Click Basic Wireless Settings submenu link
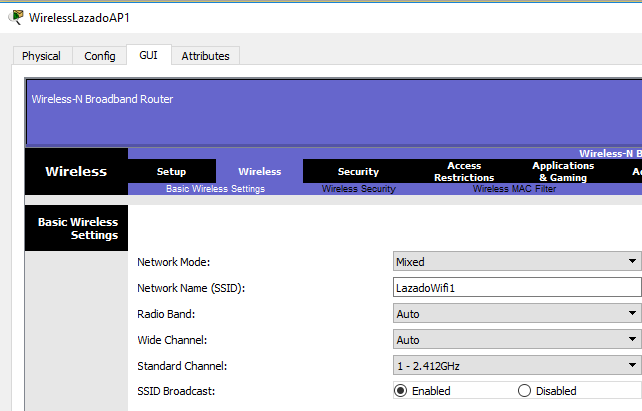 pos(215,189)
